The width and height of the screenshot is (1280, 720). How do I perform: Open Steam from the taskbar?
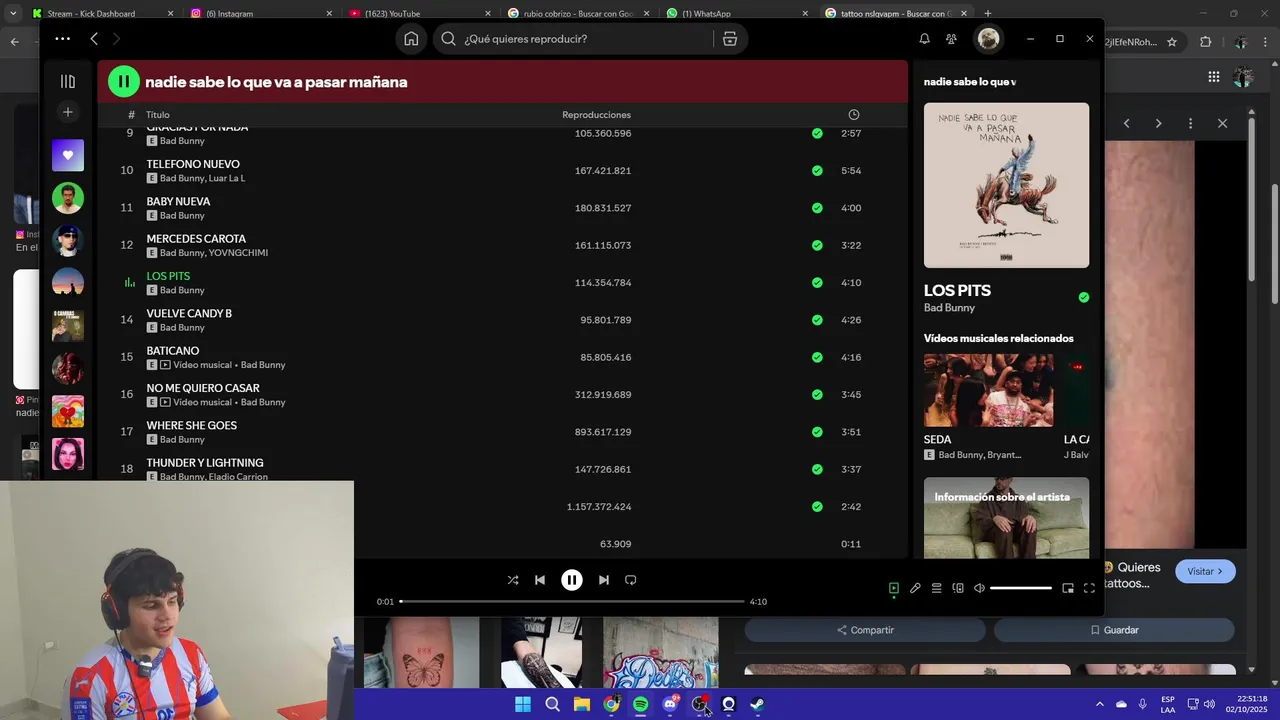[758, 704]
